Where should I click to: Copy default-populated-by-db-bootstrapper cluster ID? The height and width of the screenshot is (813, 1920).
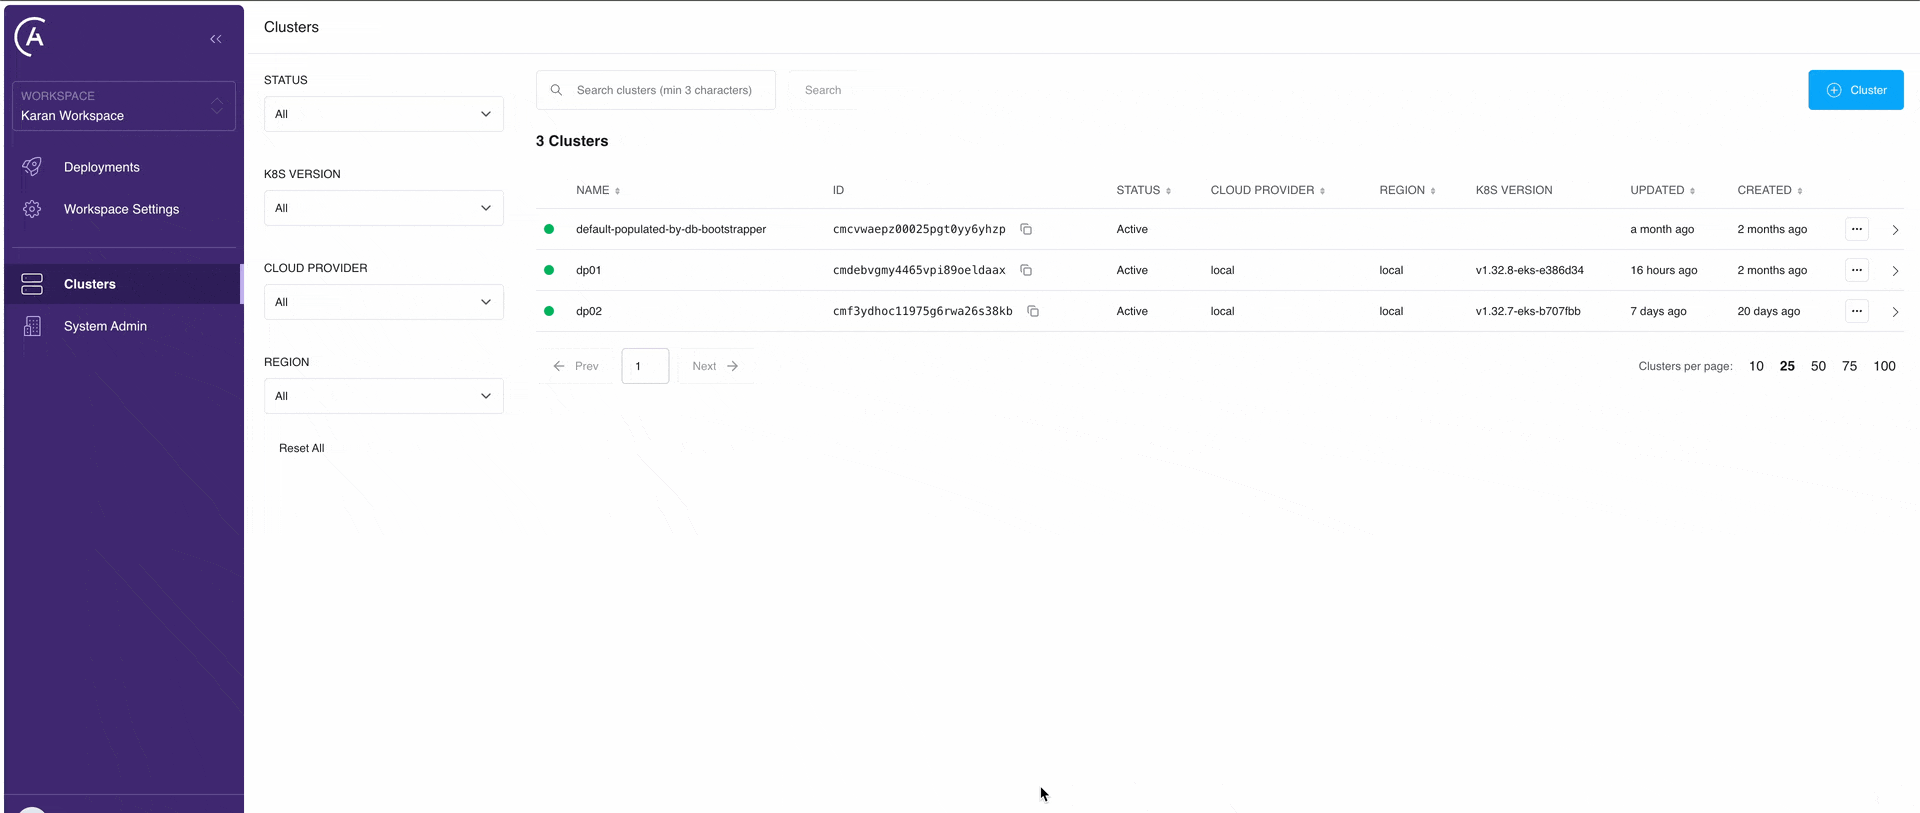[x=1026, y=229]
